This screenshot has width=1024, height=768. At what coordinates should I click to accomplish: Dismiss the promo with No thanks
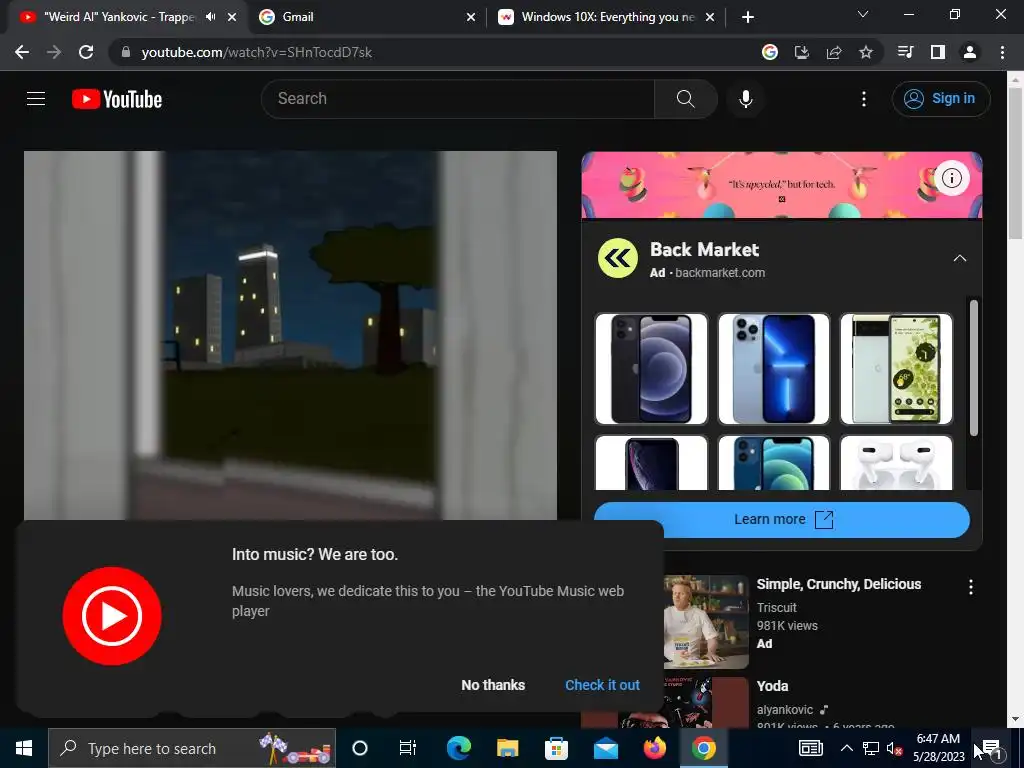pyautogui.click(x=493, y=685)
